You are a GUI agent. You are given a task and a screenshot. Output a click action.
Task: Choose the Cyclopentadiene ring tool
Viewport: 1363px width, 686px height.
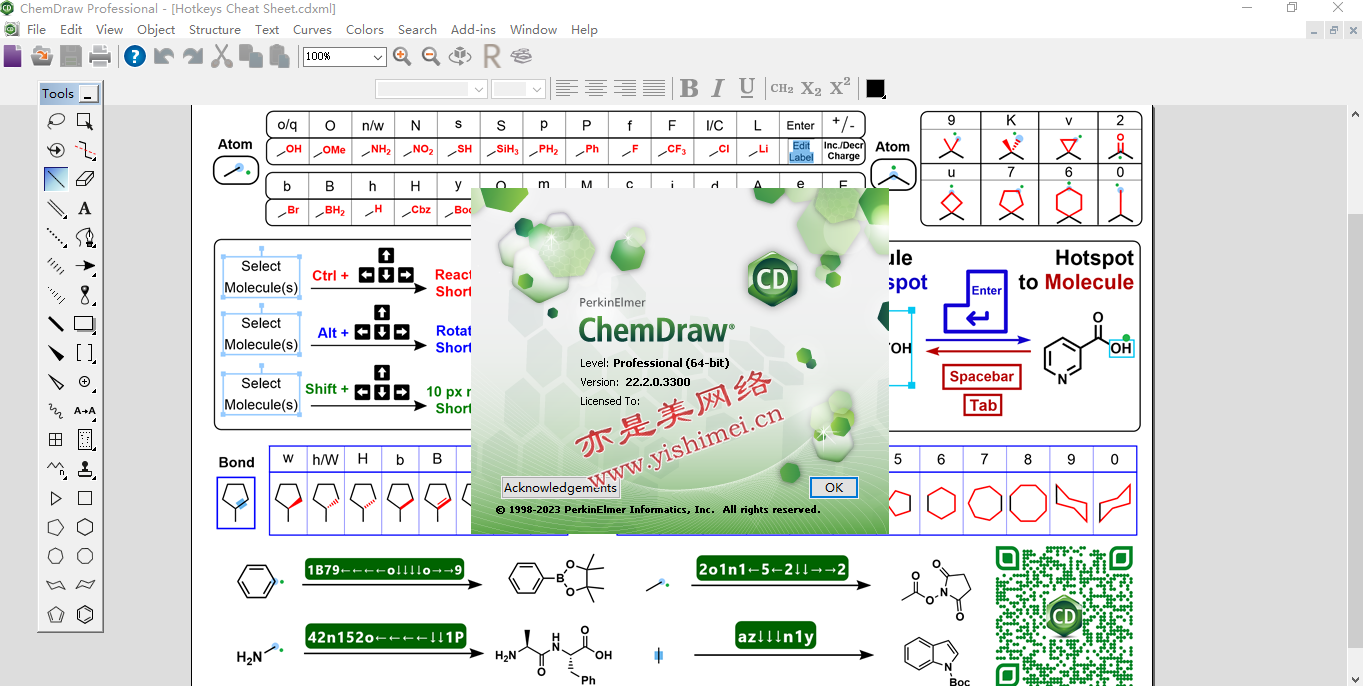pyautogui.click(x=56, y=615)
